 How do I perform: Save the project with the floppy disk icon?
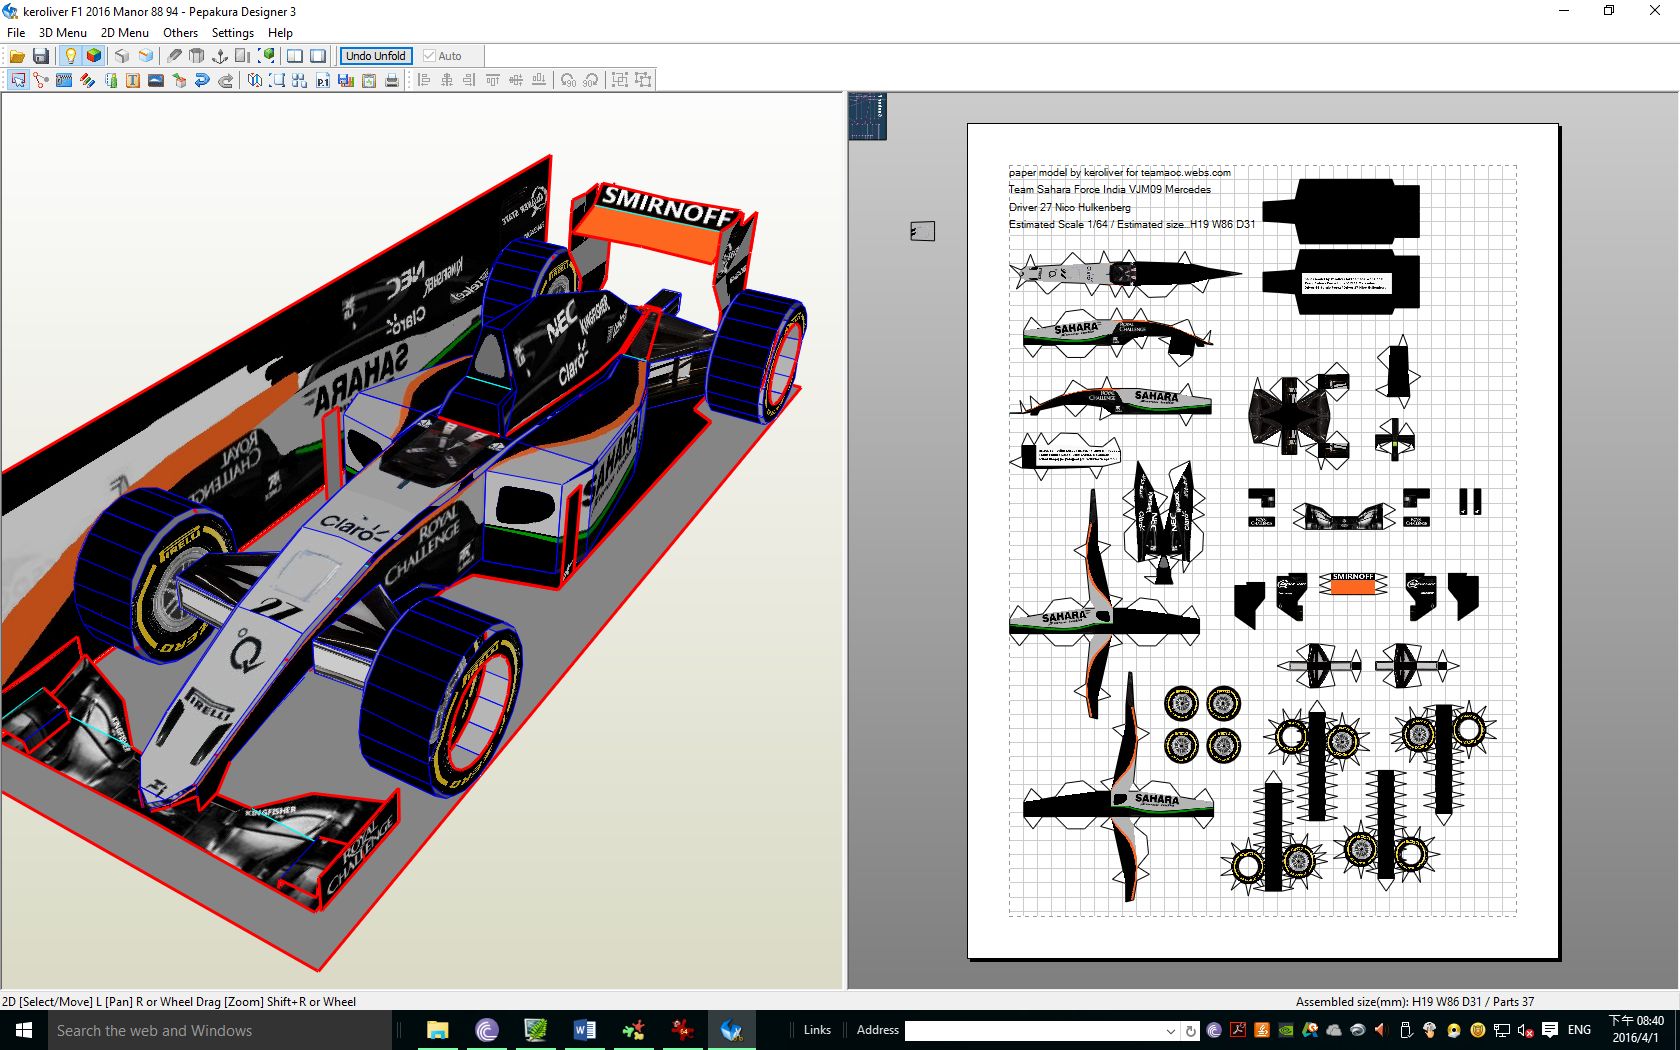[41, 56]
